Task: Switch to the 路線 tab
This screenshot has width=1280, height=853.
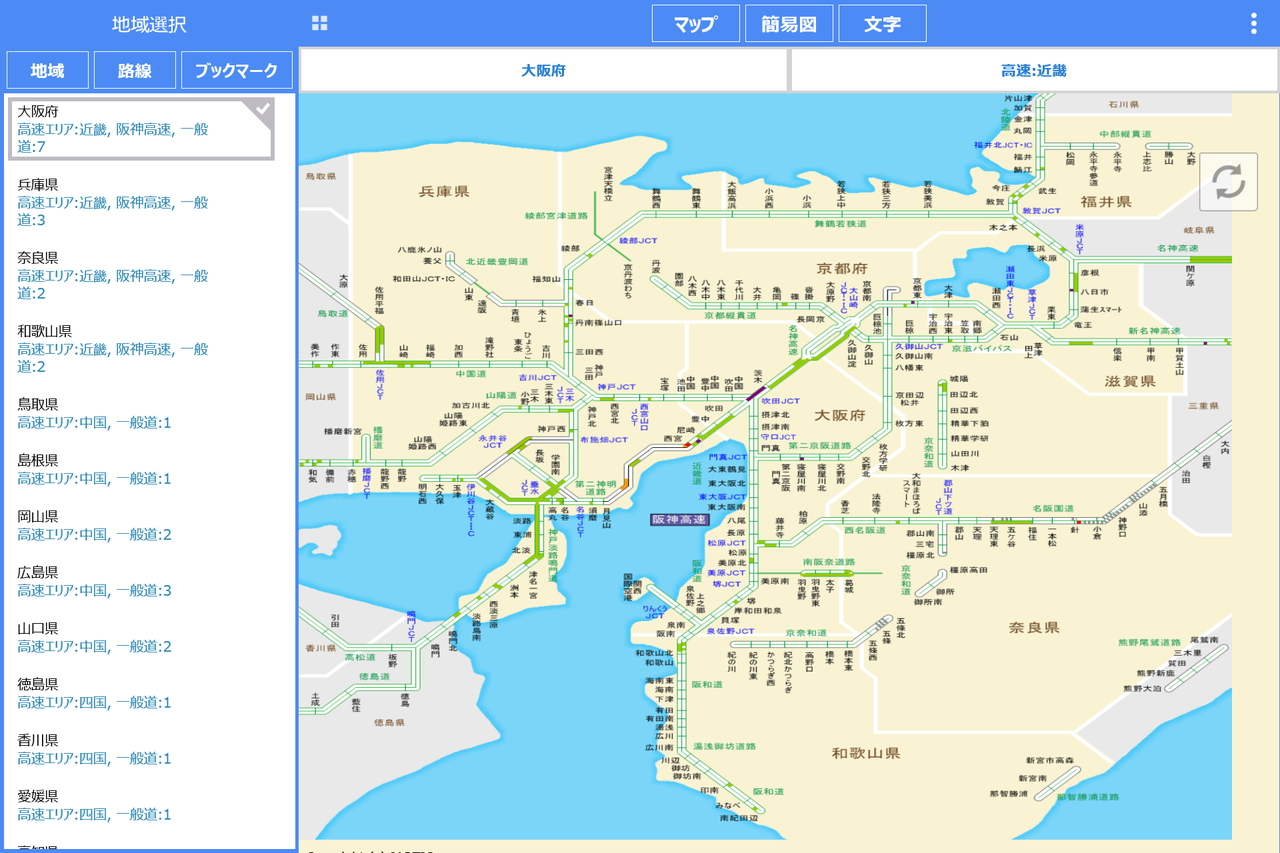Action: 134,70
